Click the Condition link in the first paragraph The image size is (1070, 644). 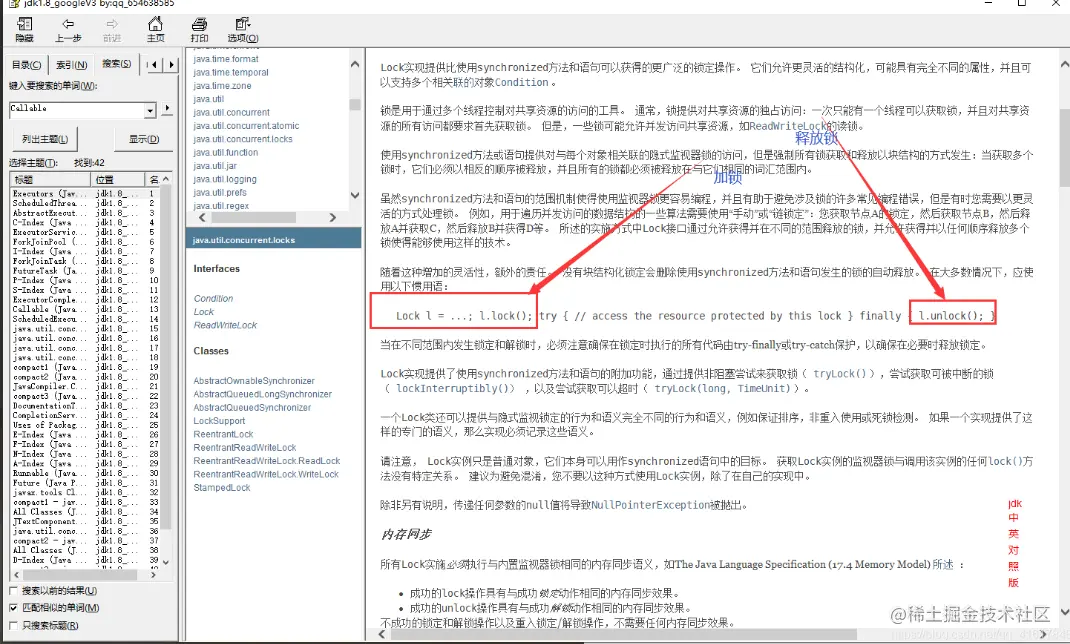click(x=522, y=83)
